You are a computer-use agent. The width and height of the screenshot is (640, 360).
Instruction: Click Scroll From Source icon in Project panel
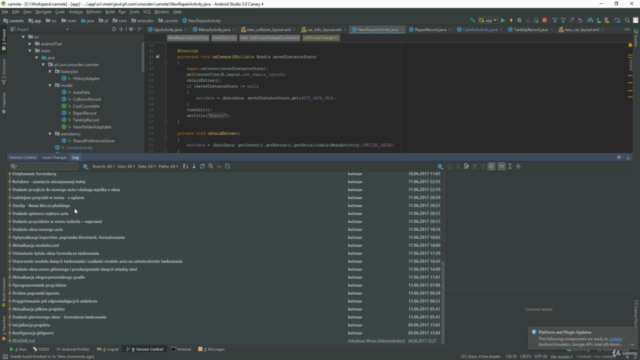pyautogui.click(x=114, y=29)
